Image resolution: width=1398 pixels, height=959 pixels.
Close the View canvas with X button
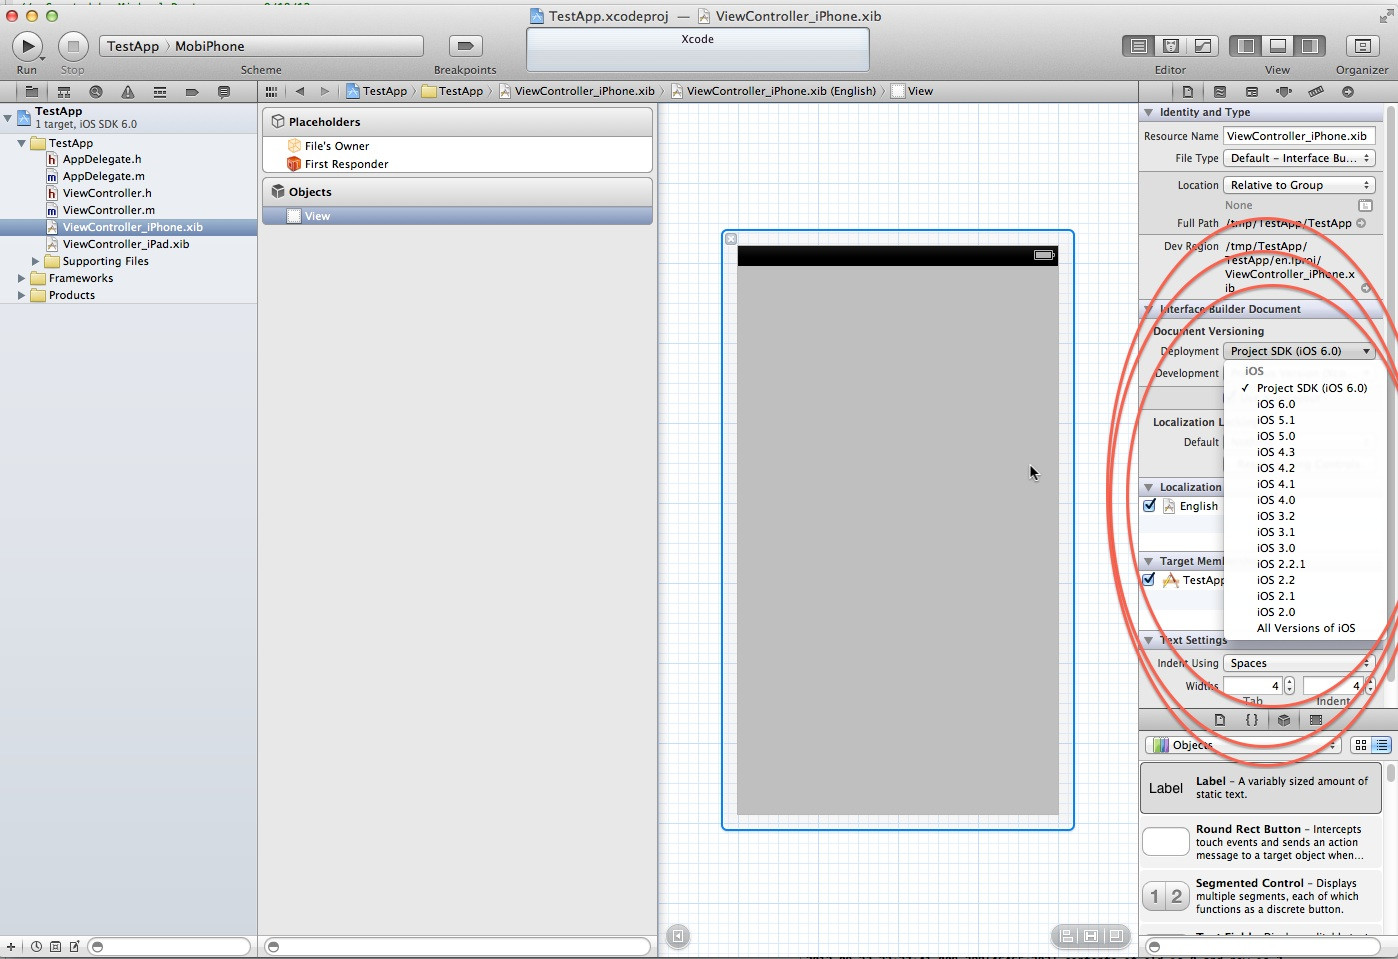click(x=731, y=239)
